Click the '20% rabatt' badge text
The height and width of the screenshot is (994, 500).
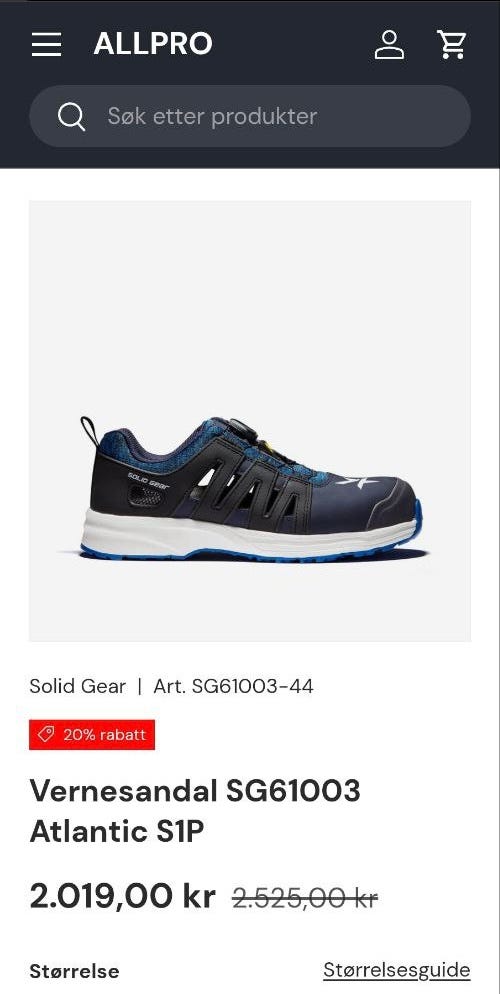[x=105, y=735]
